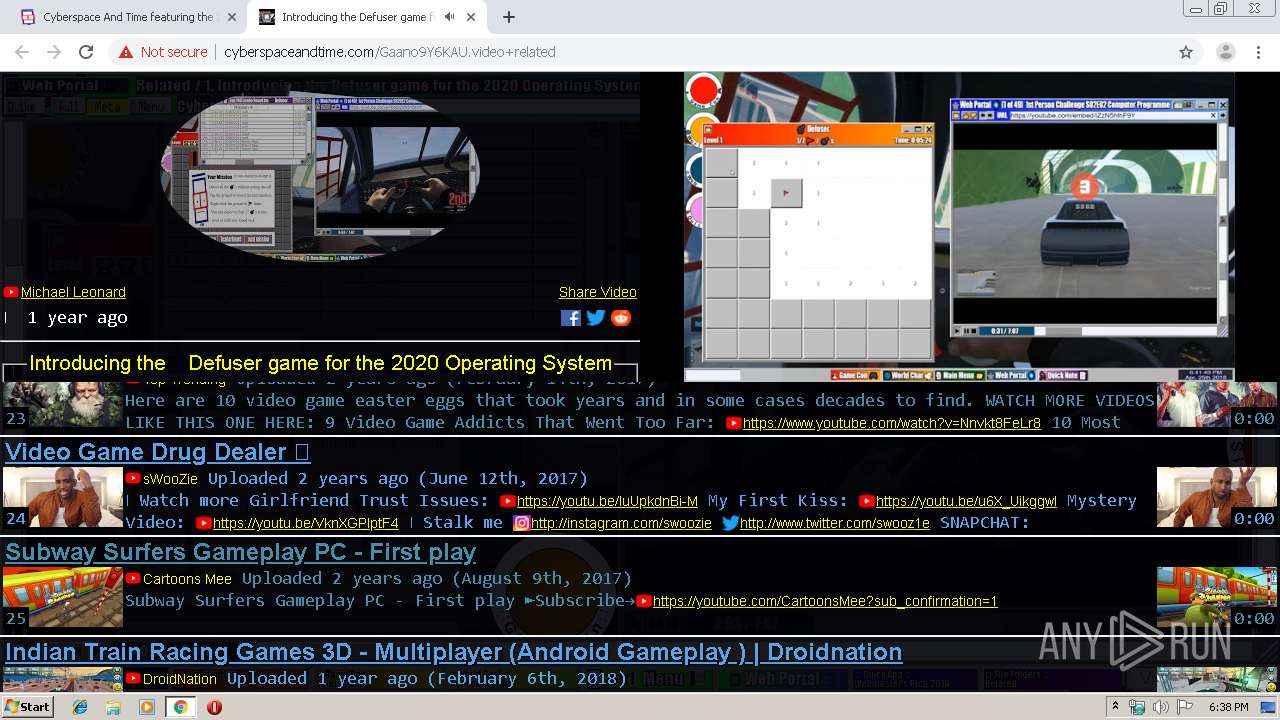Viewport: 1280px width, 720px height.
Task: Share the video on Twitter
Action: (x=596, y=318)
